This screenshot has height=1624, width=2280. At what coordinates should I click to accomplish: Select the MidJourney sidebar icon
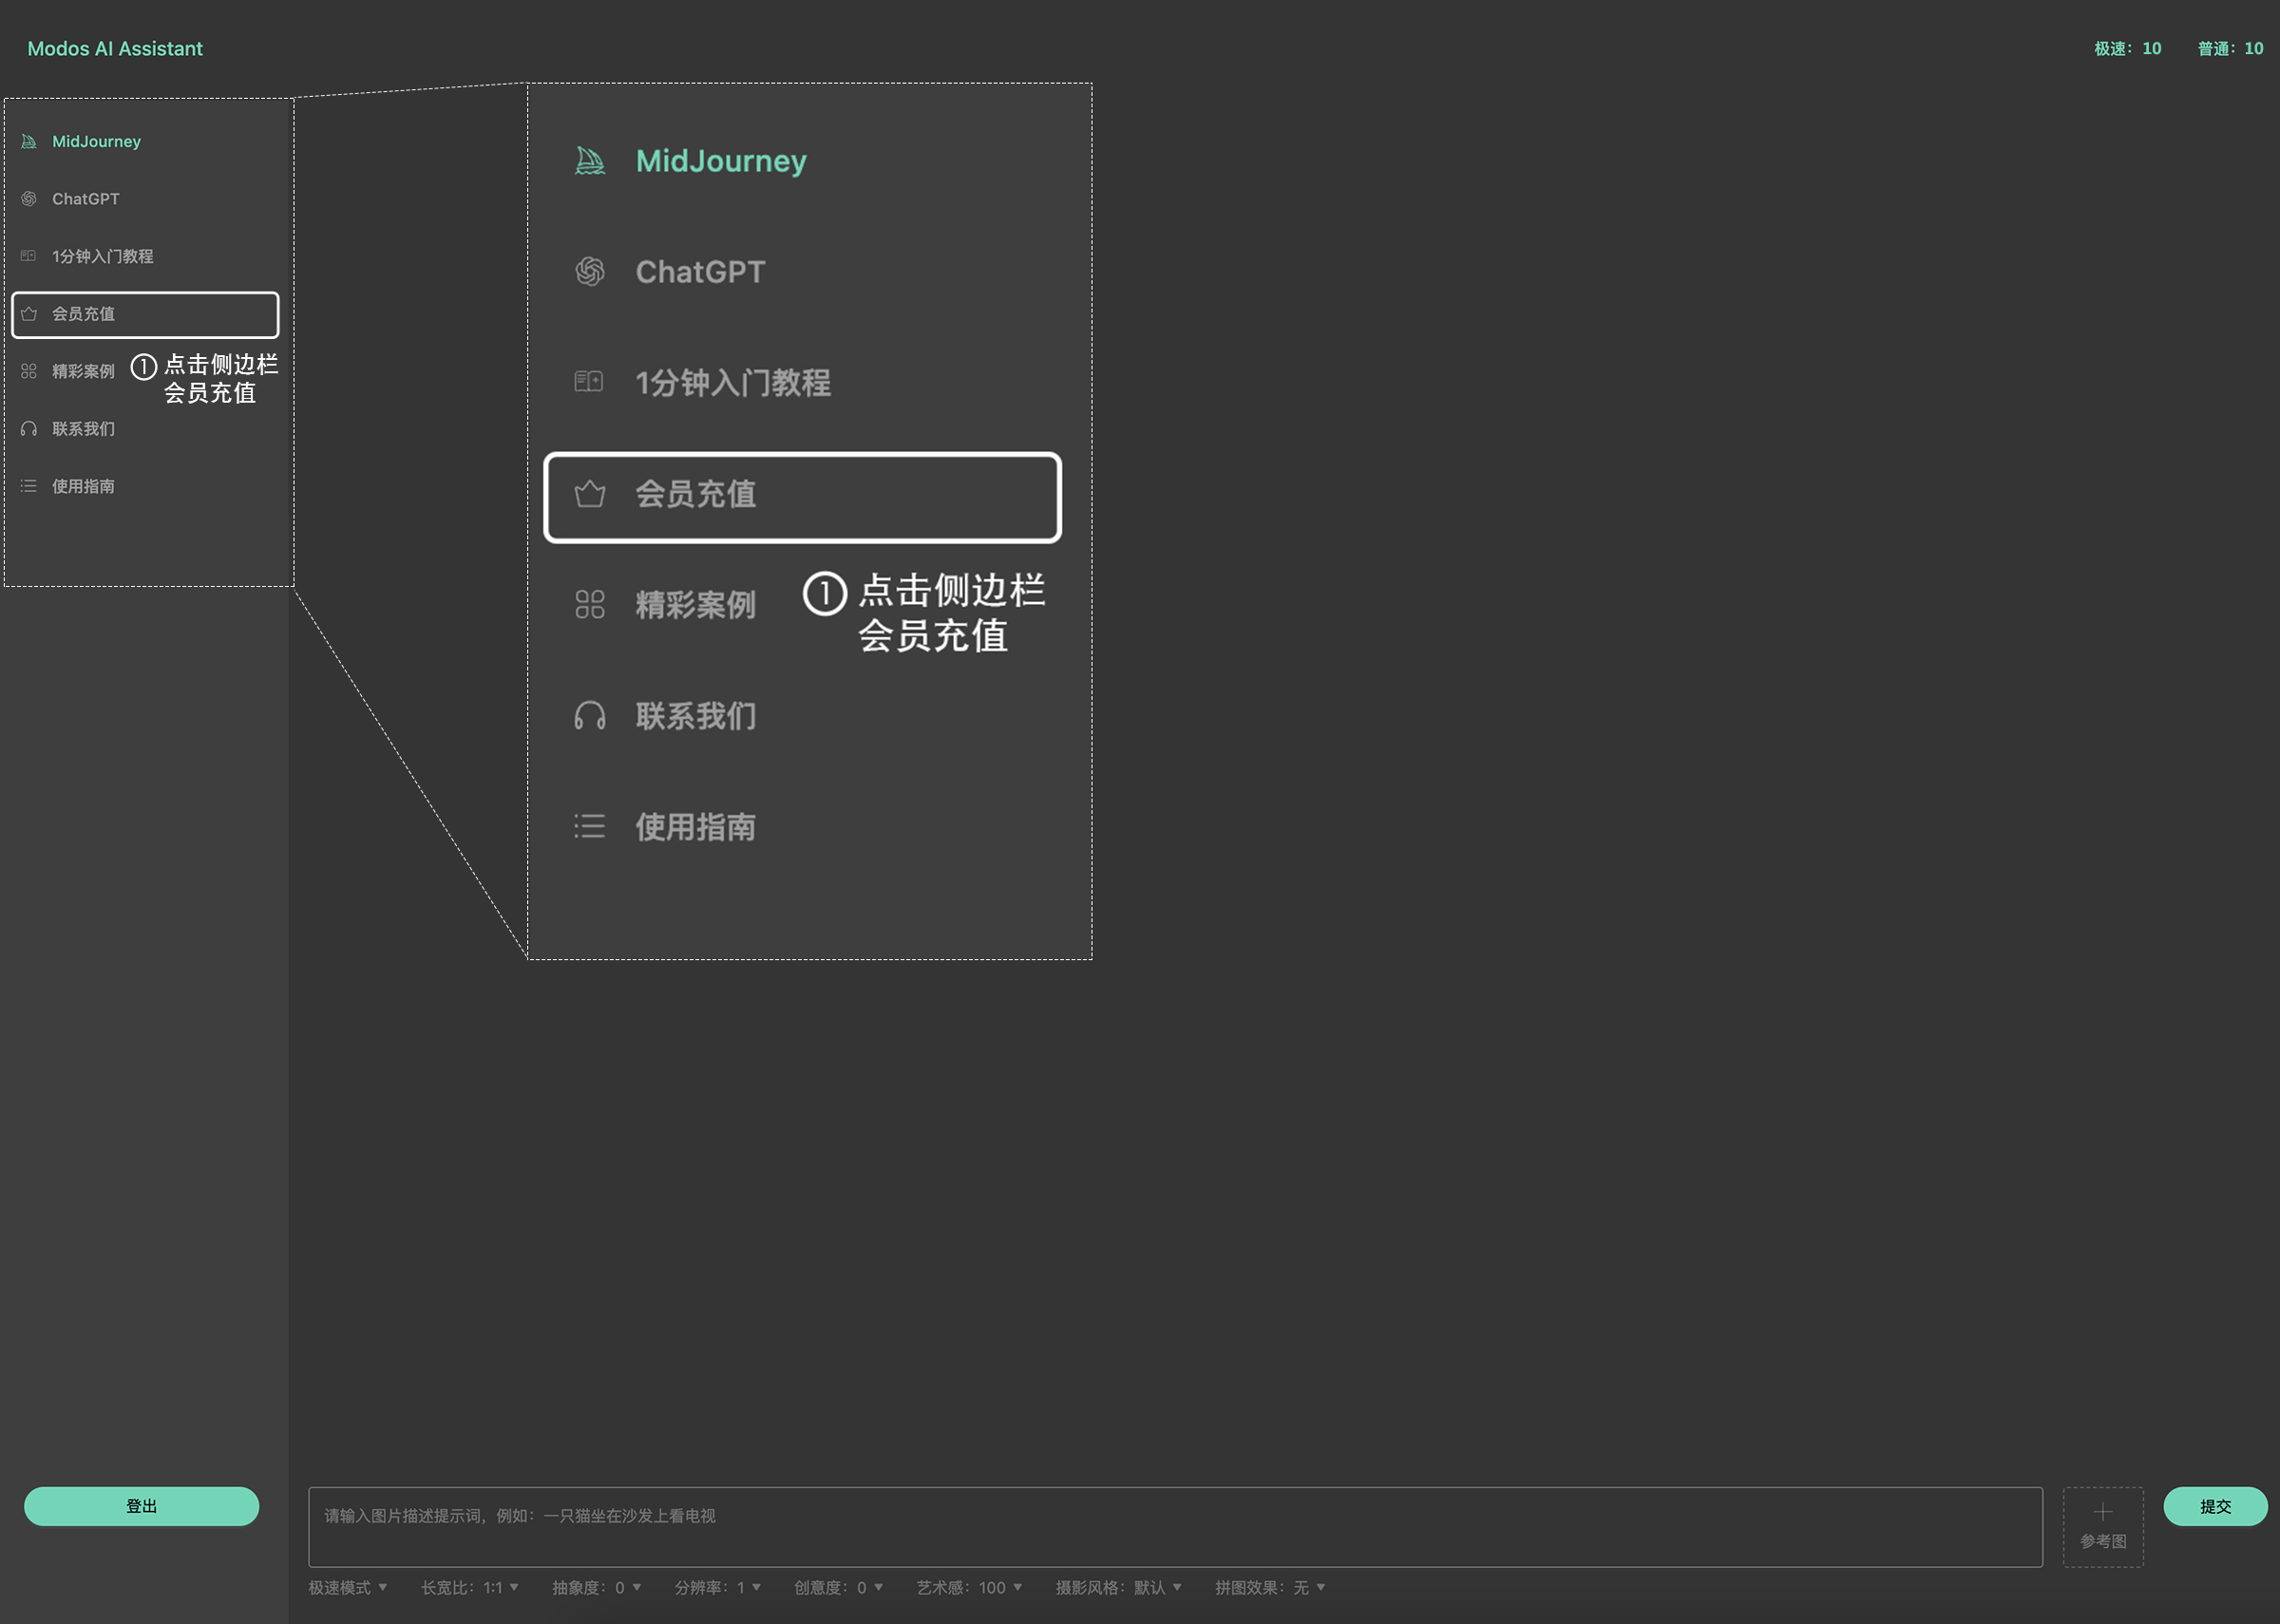coord(29,141)
